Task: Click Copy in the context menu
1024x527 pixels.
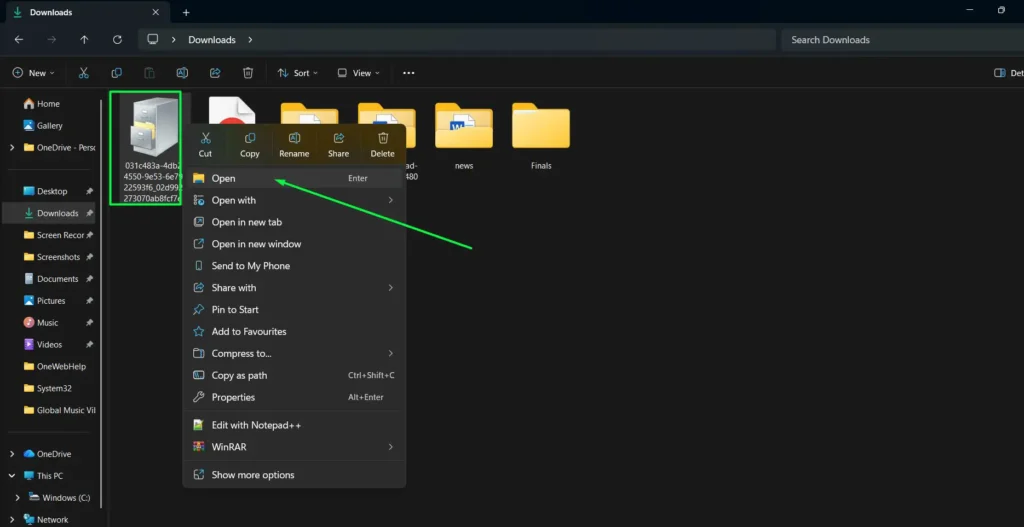Action: click(249, 145)
